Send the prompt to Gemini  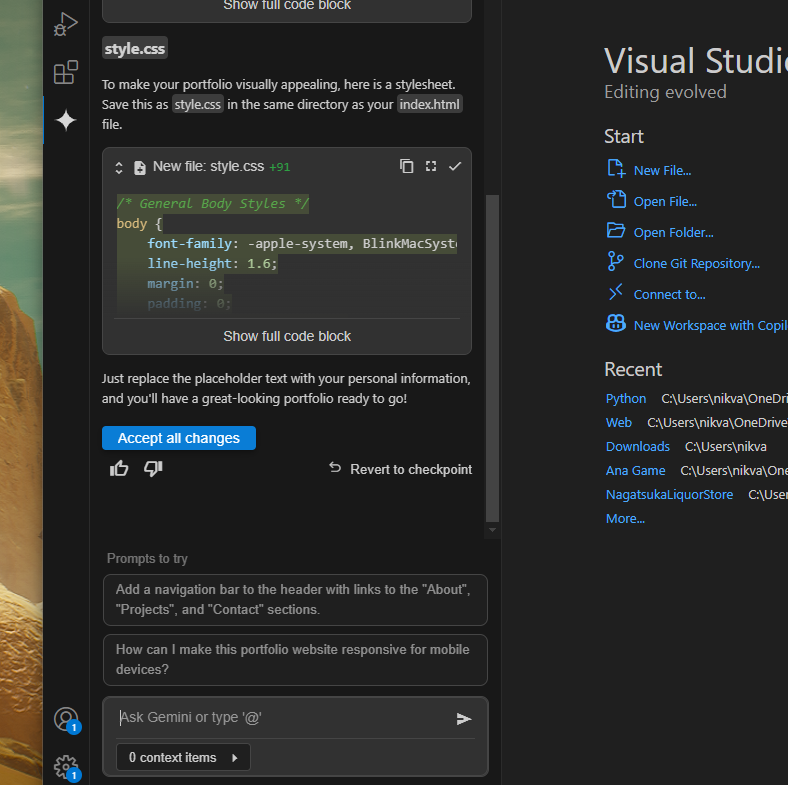[463, 719]
